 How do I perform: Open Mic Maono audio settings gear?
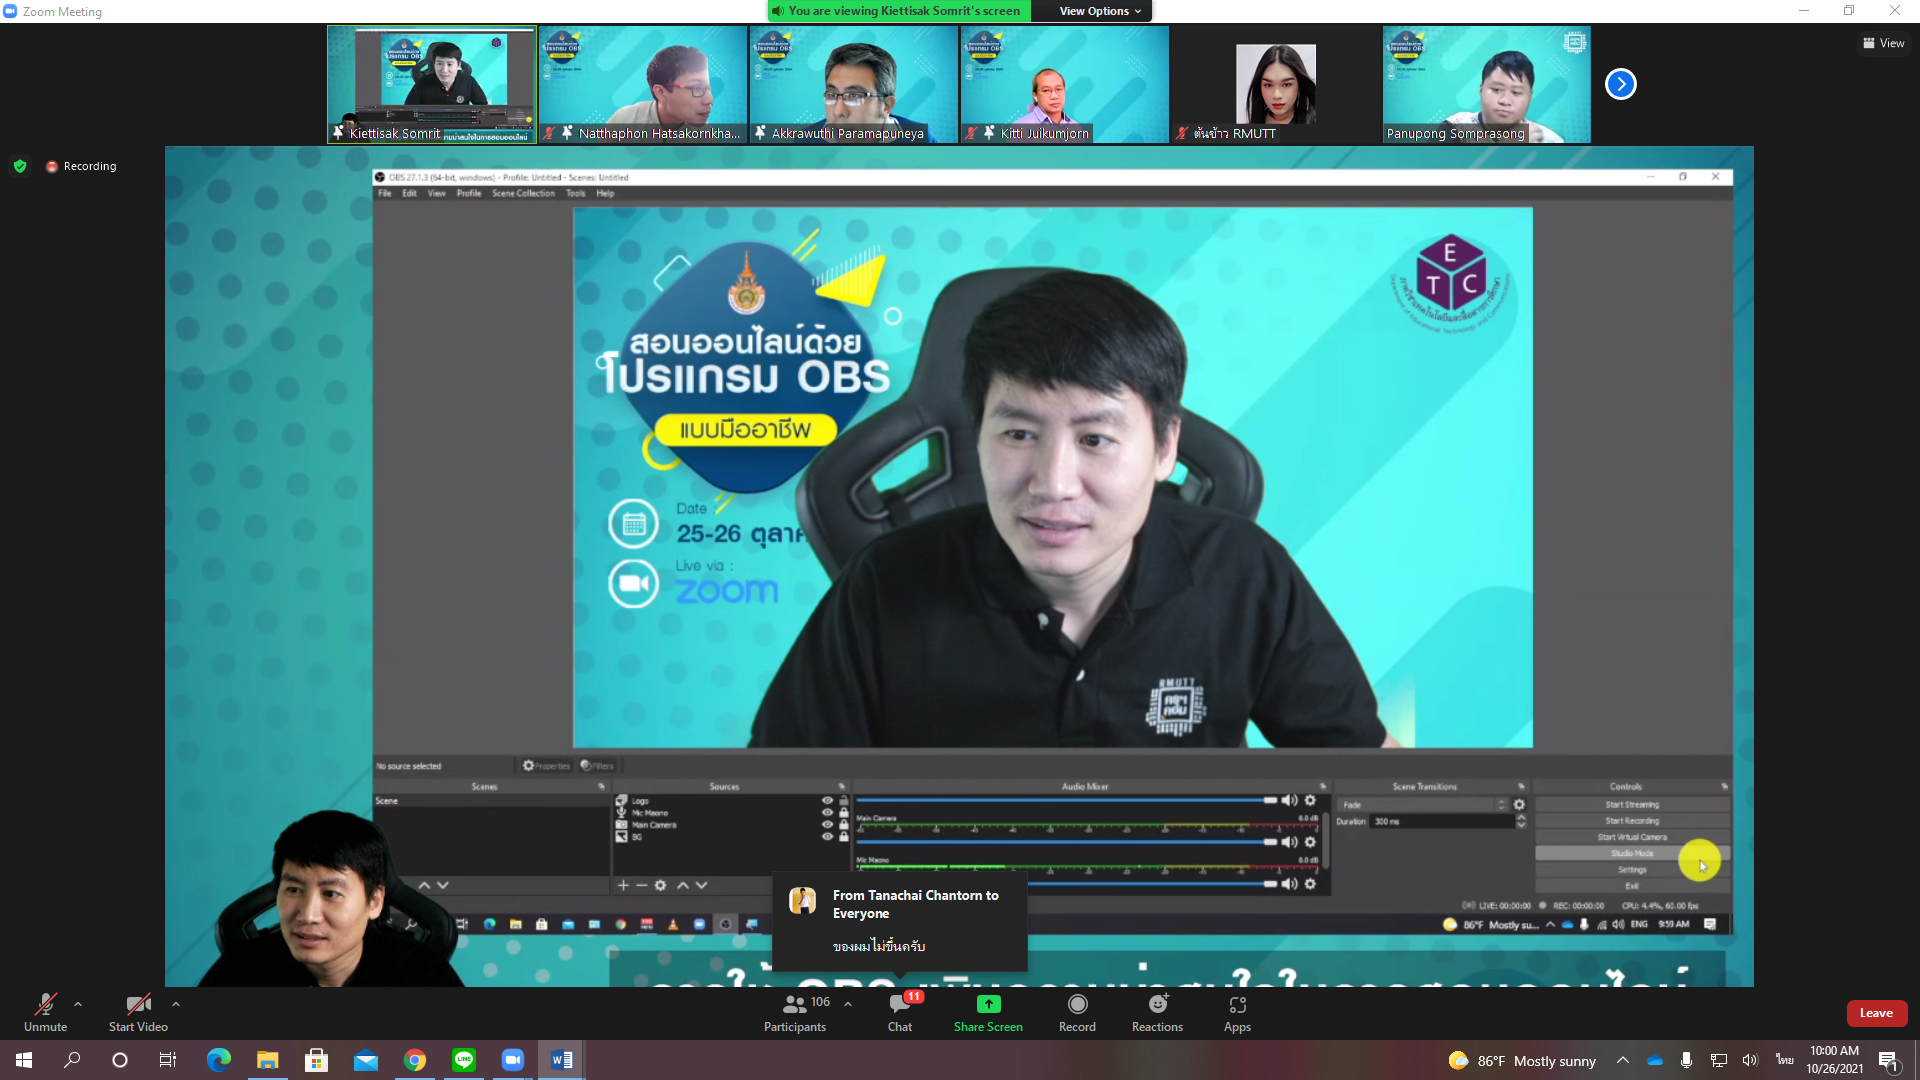point(1310,884)
